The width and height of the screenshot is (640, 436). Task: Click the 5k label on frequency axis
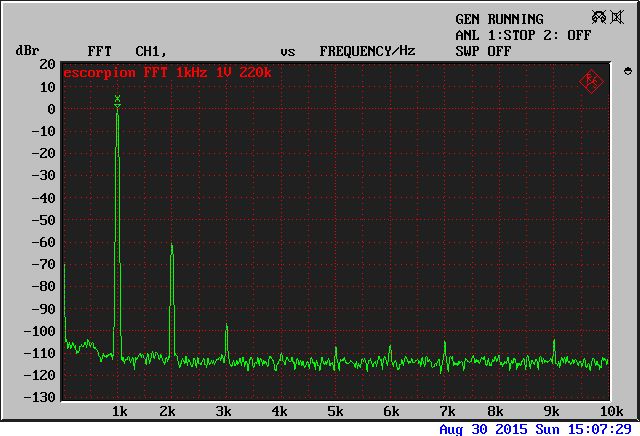pos(333,411)
